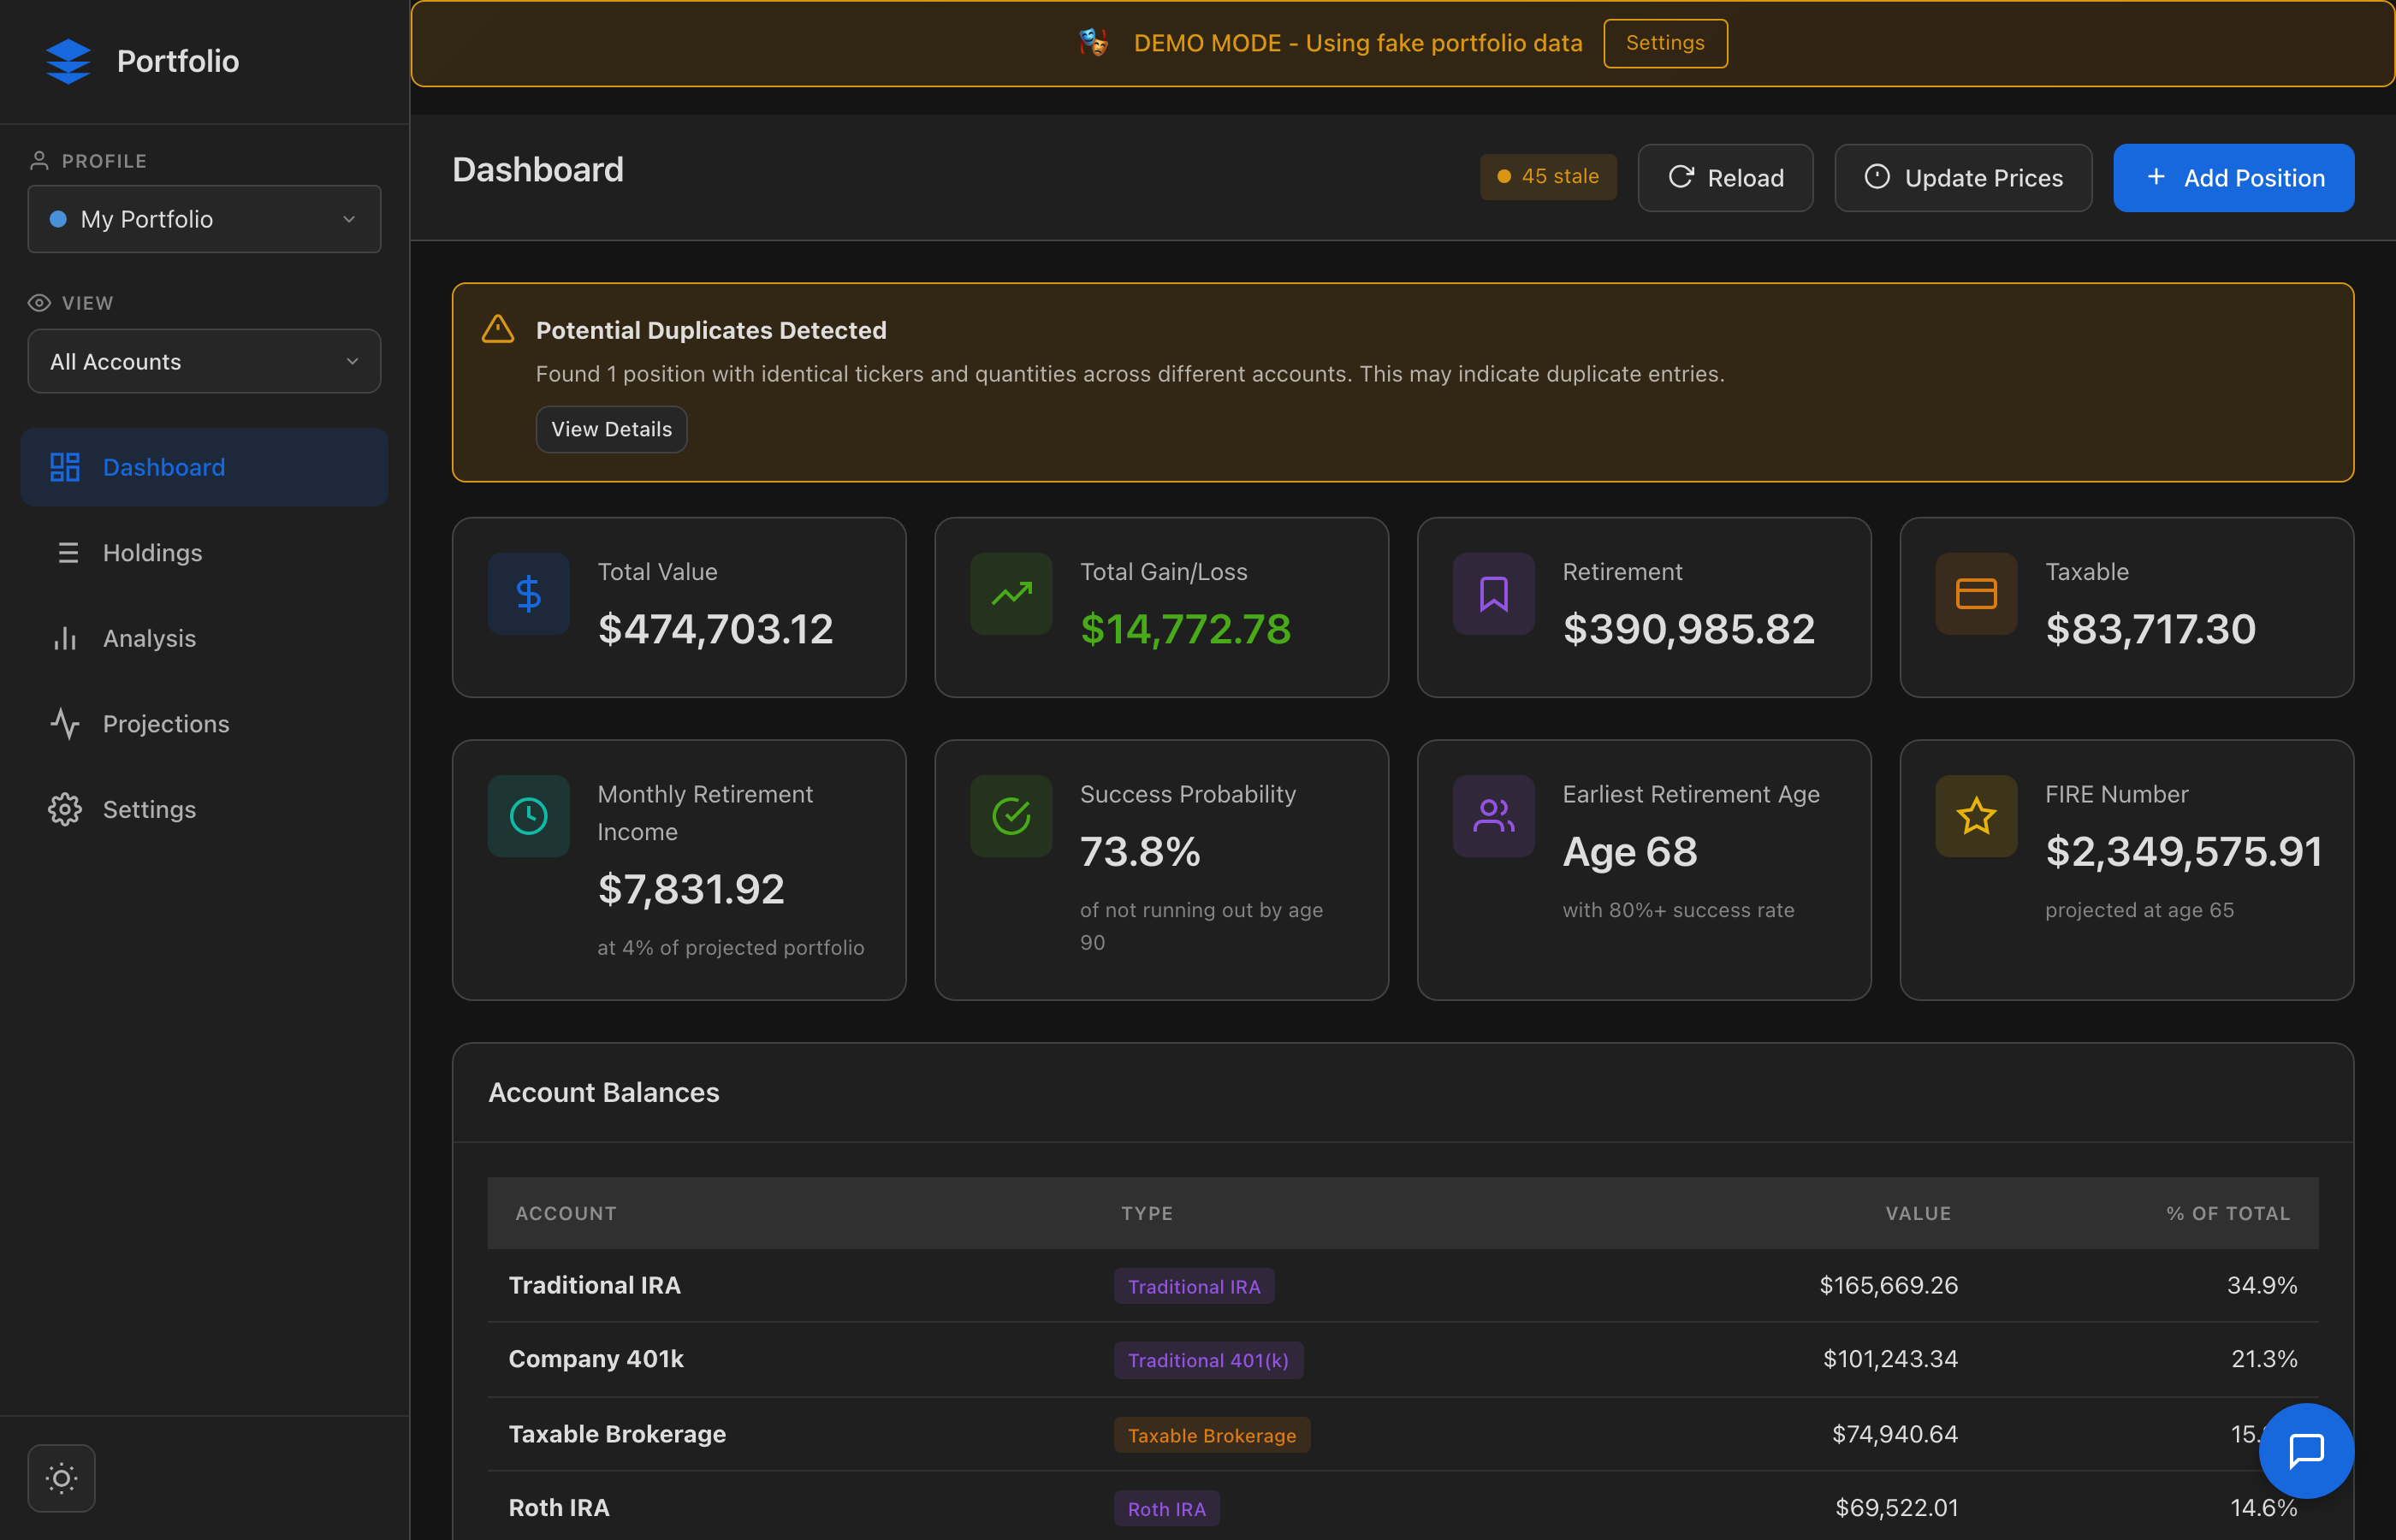Click the eye icon next to VIEW label
2396x1540 pixels.
point(39,303)
